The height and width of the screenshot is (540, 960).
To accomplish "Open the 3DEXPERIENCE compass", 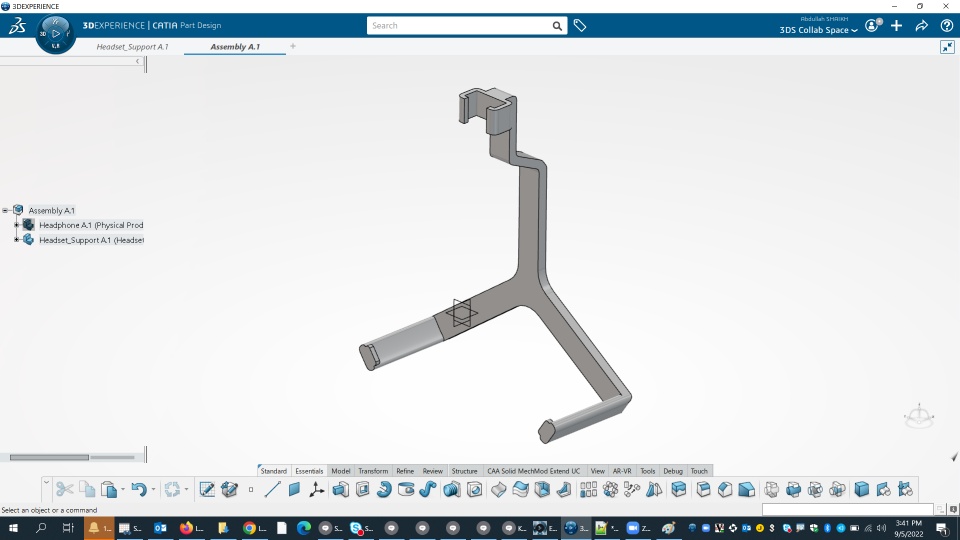I will click(56, 33).
